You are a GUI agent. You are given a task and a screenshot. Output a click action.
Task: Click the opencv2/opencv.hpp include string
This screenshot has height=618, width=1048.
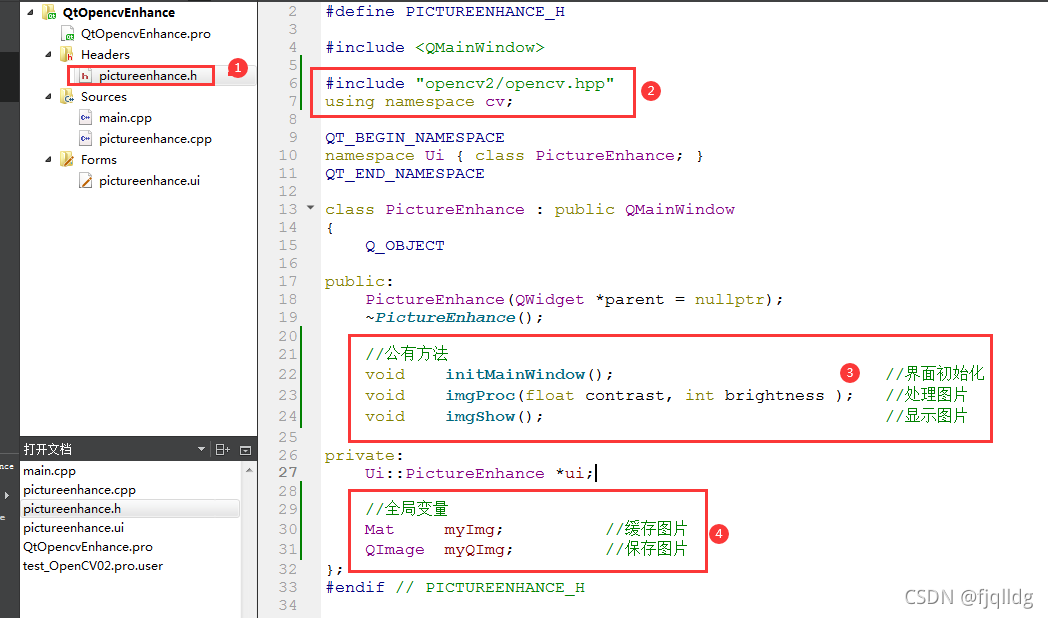515,84
